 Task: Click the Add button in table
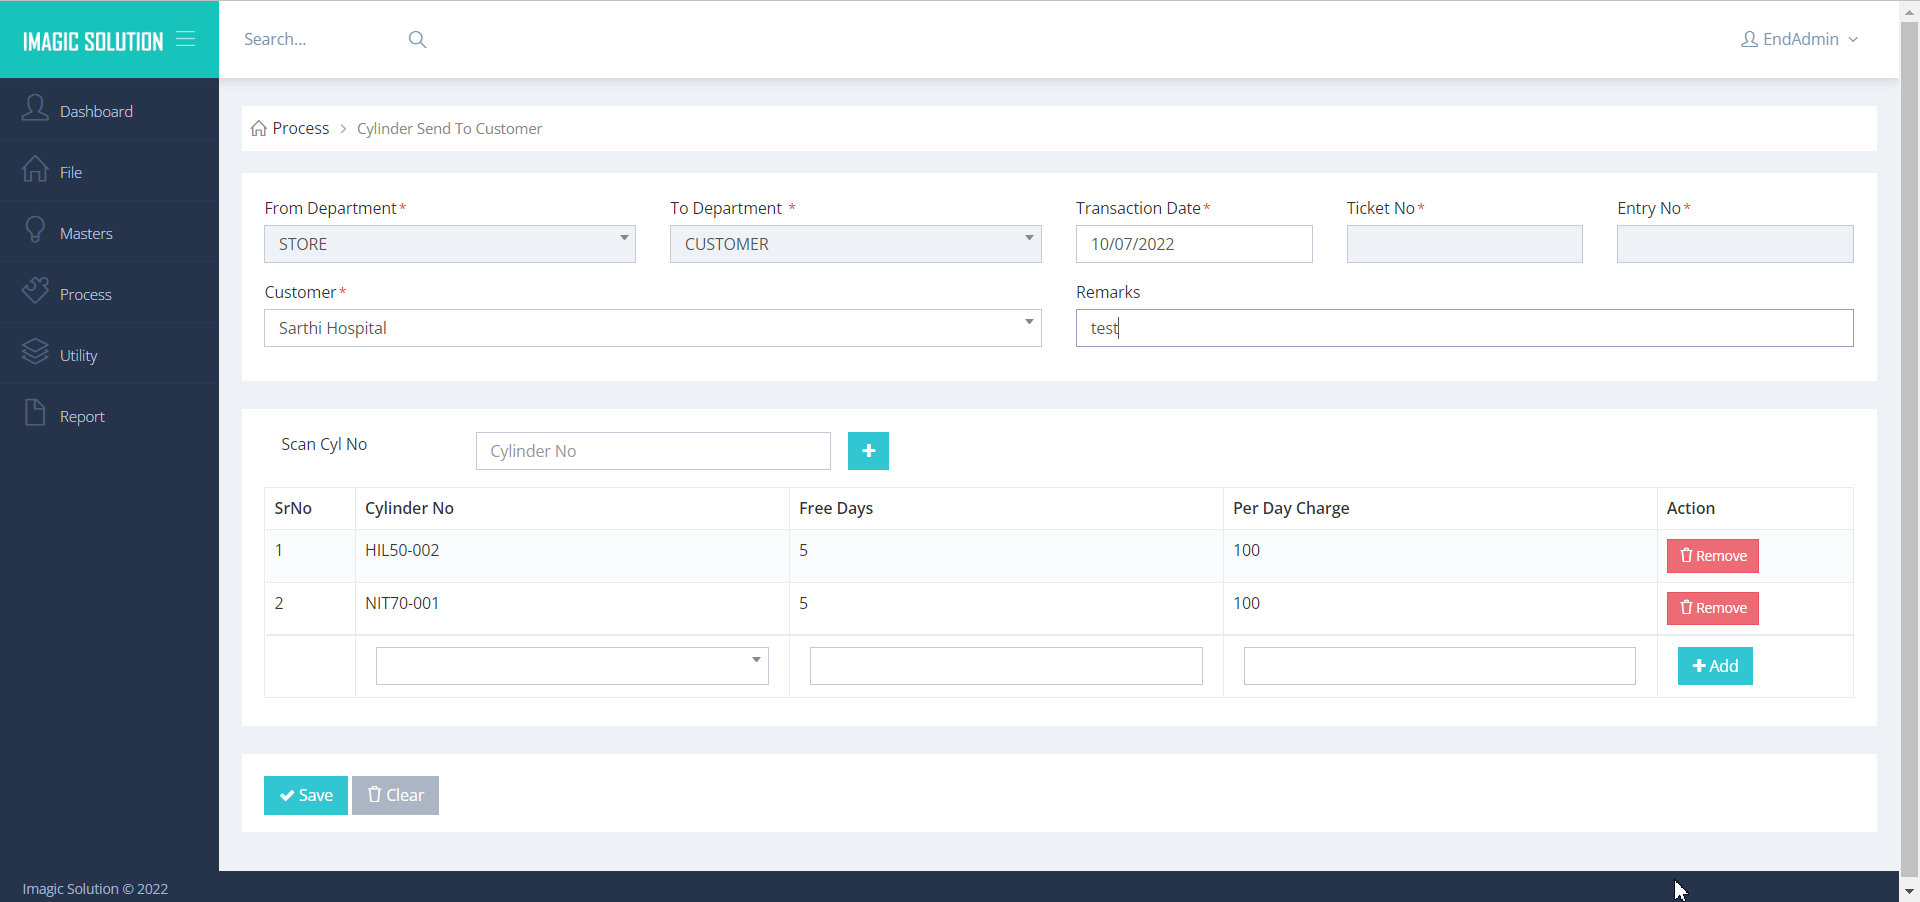tap(1715, 666)
